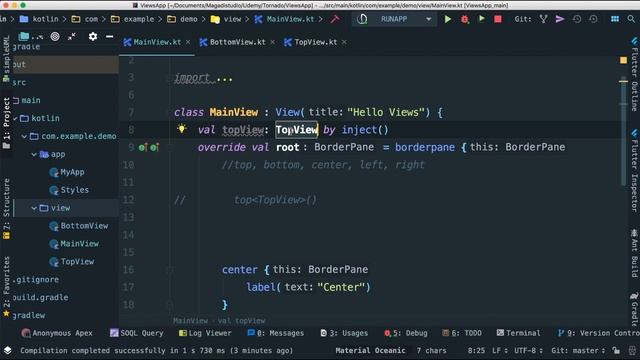Click Material Oceanic theme in status bar
Viewport: 640px width, 360px height.
pos(370,350)
